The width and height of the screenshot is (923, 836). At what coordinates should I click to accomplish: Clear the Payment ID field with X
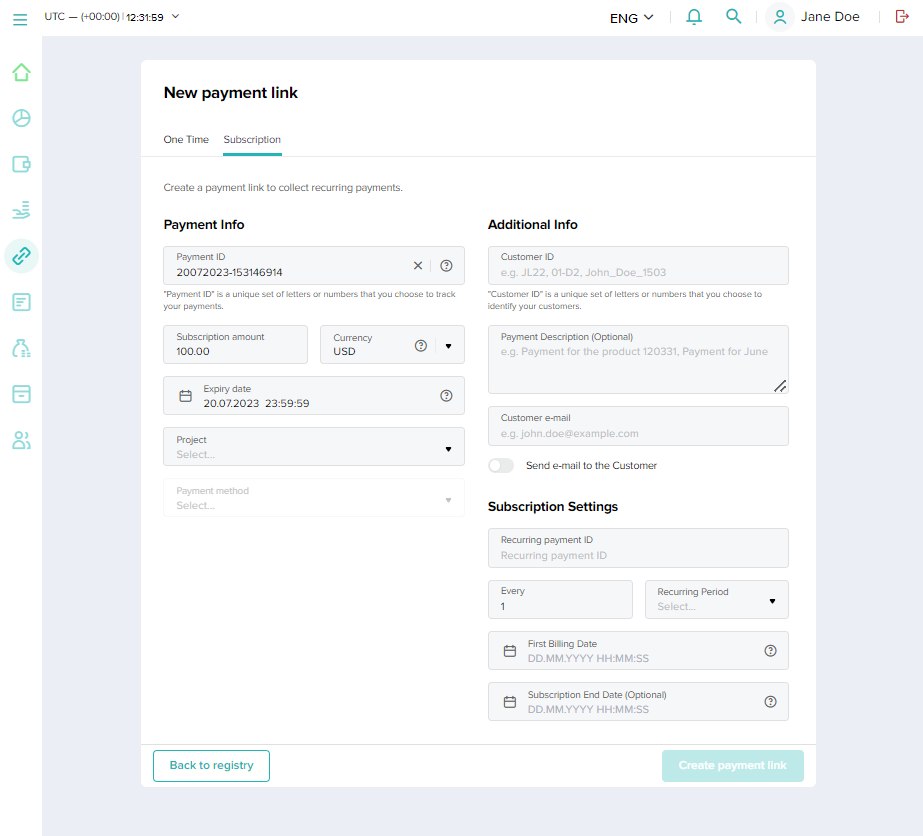418,266
